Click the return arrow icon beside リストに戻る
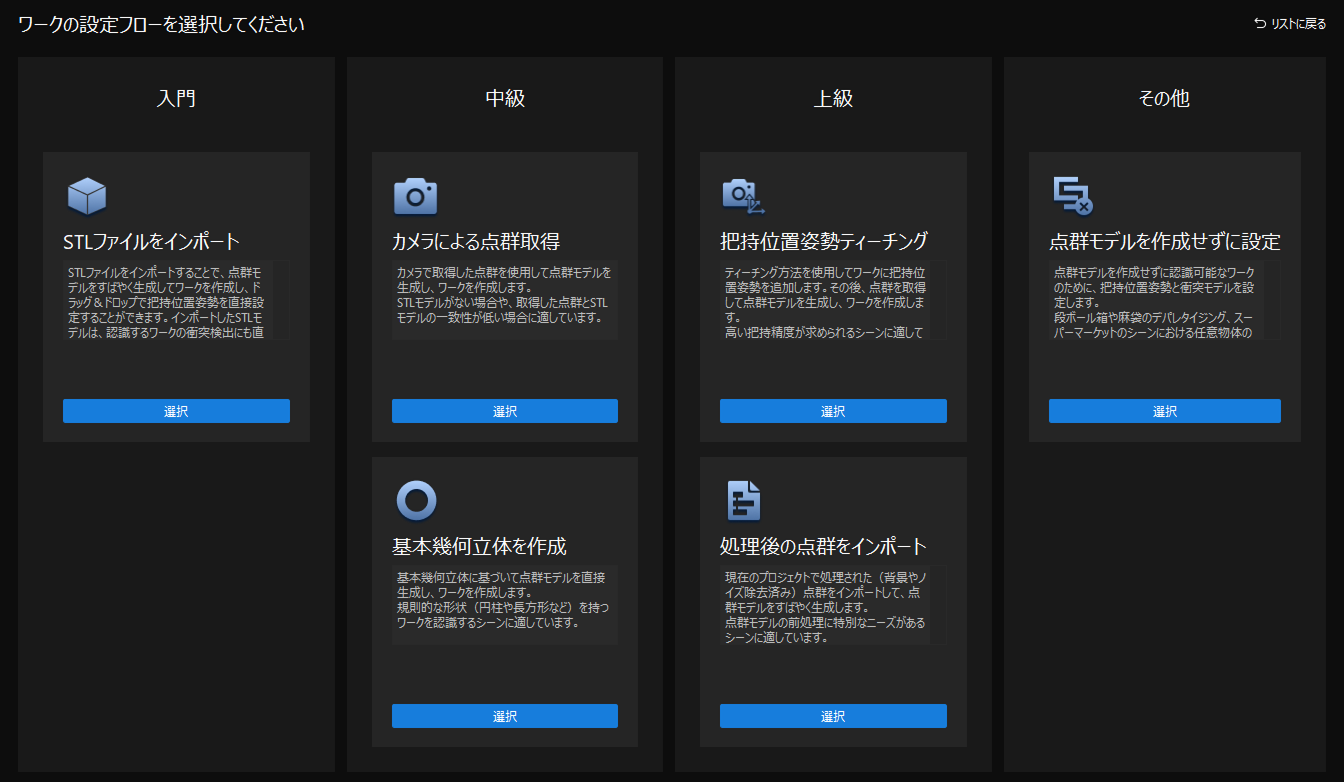 (1260, 24)
